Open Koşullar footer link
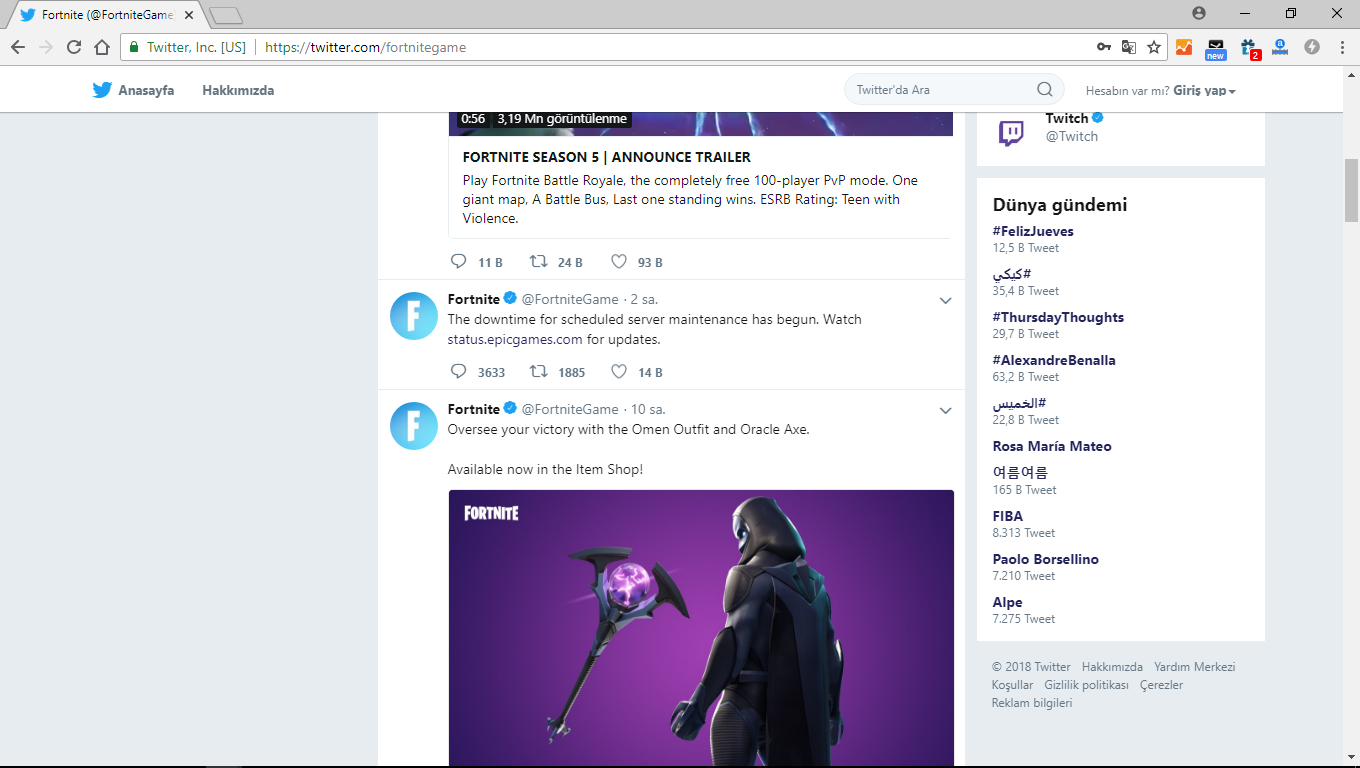Viewport: 1360px width, 768px height. point(1012,685)
